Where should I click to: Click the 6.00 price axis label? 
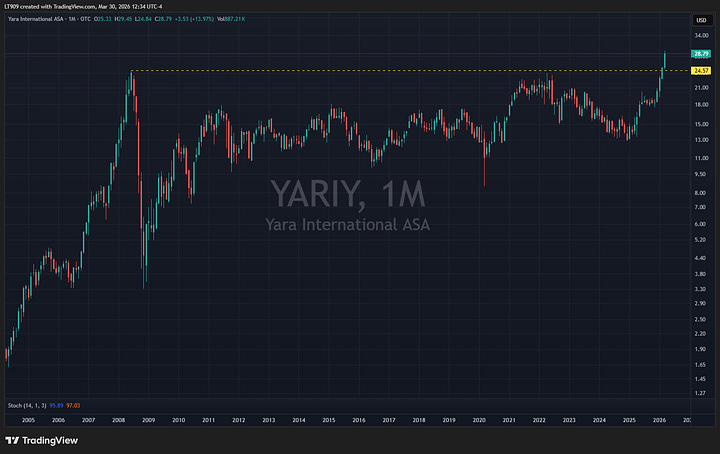coord(700,224)
